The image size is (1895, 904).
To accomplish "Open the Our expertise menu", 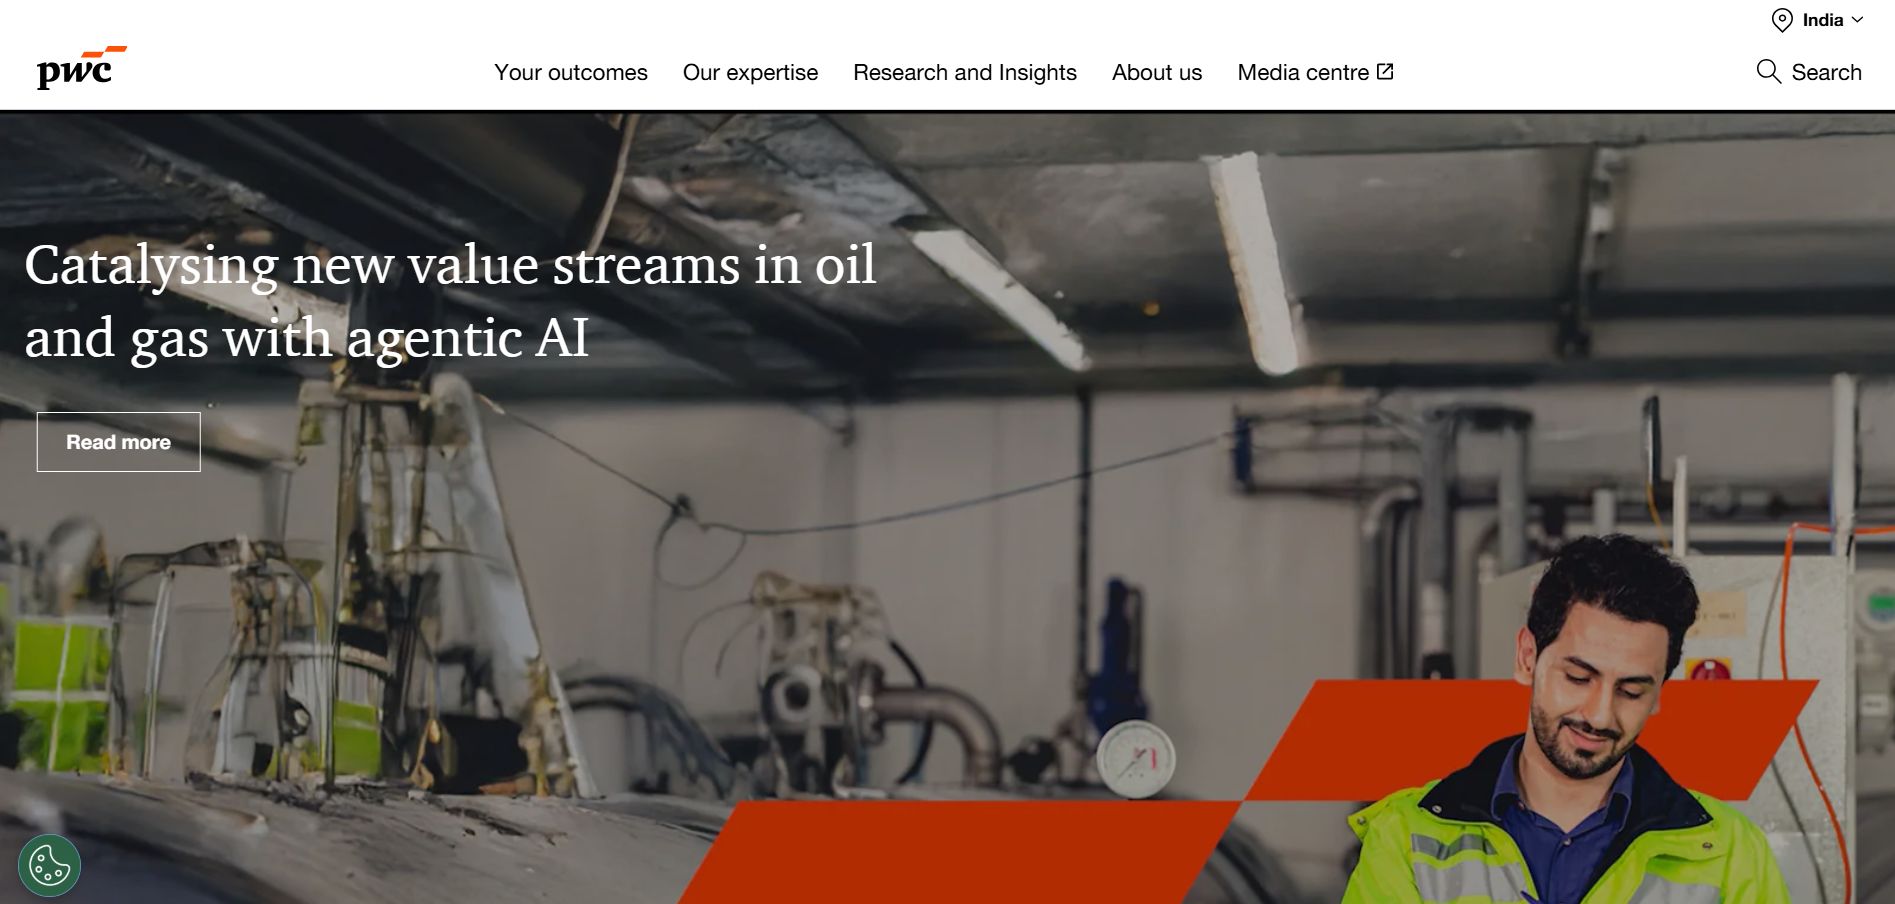I will coord(750,73).
